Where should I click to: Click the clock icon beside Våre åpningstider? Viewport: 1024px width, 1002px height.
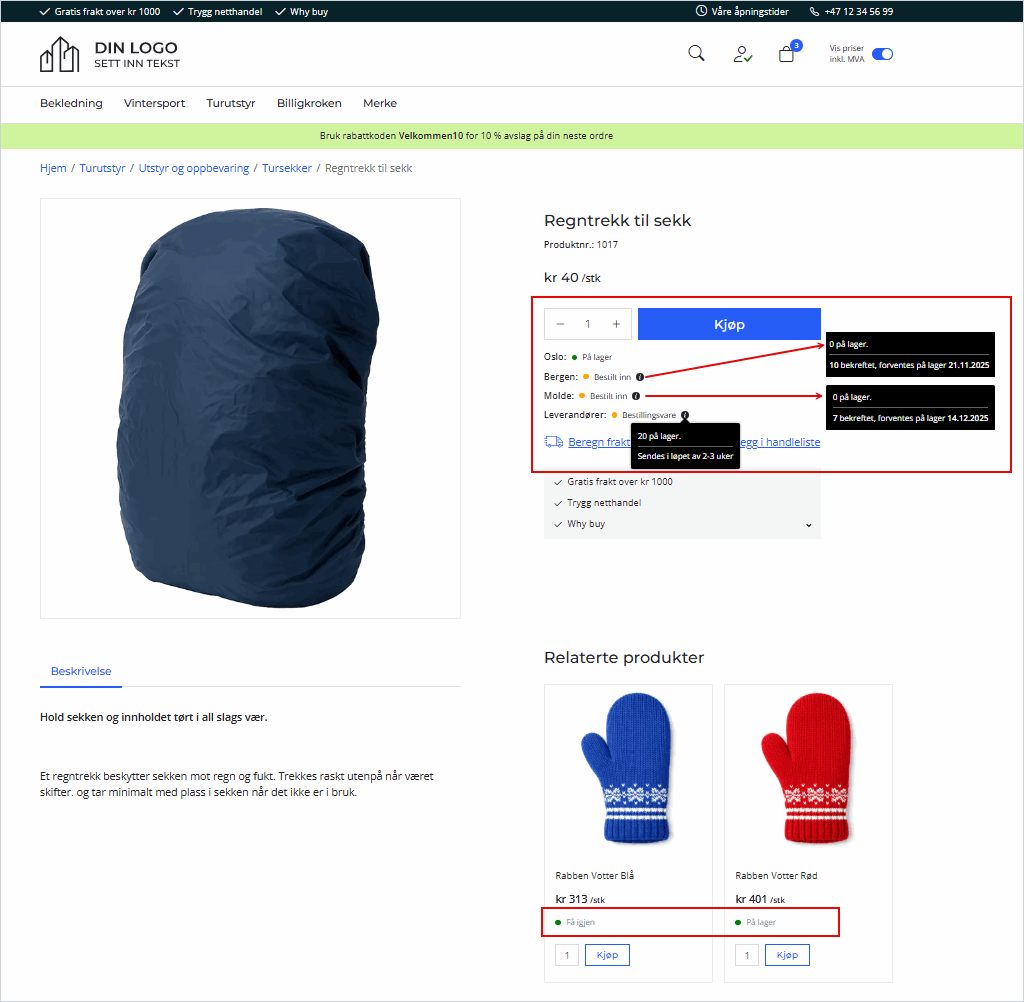703,11
